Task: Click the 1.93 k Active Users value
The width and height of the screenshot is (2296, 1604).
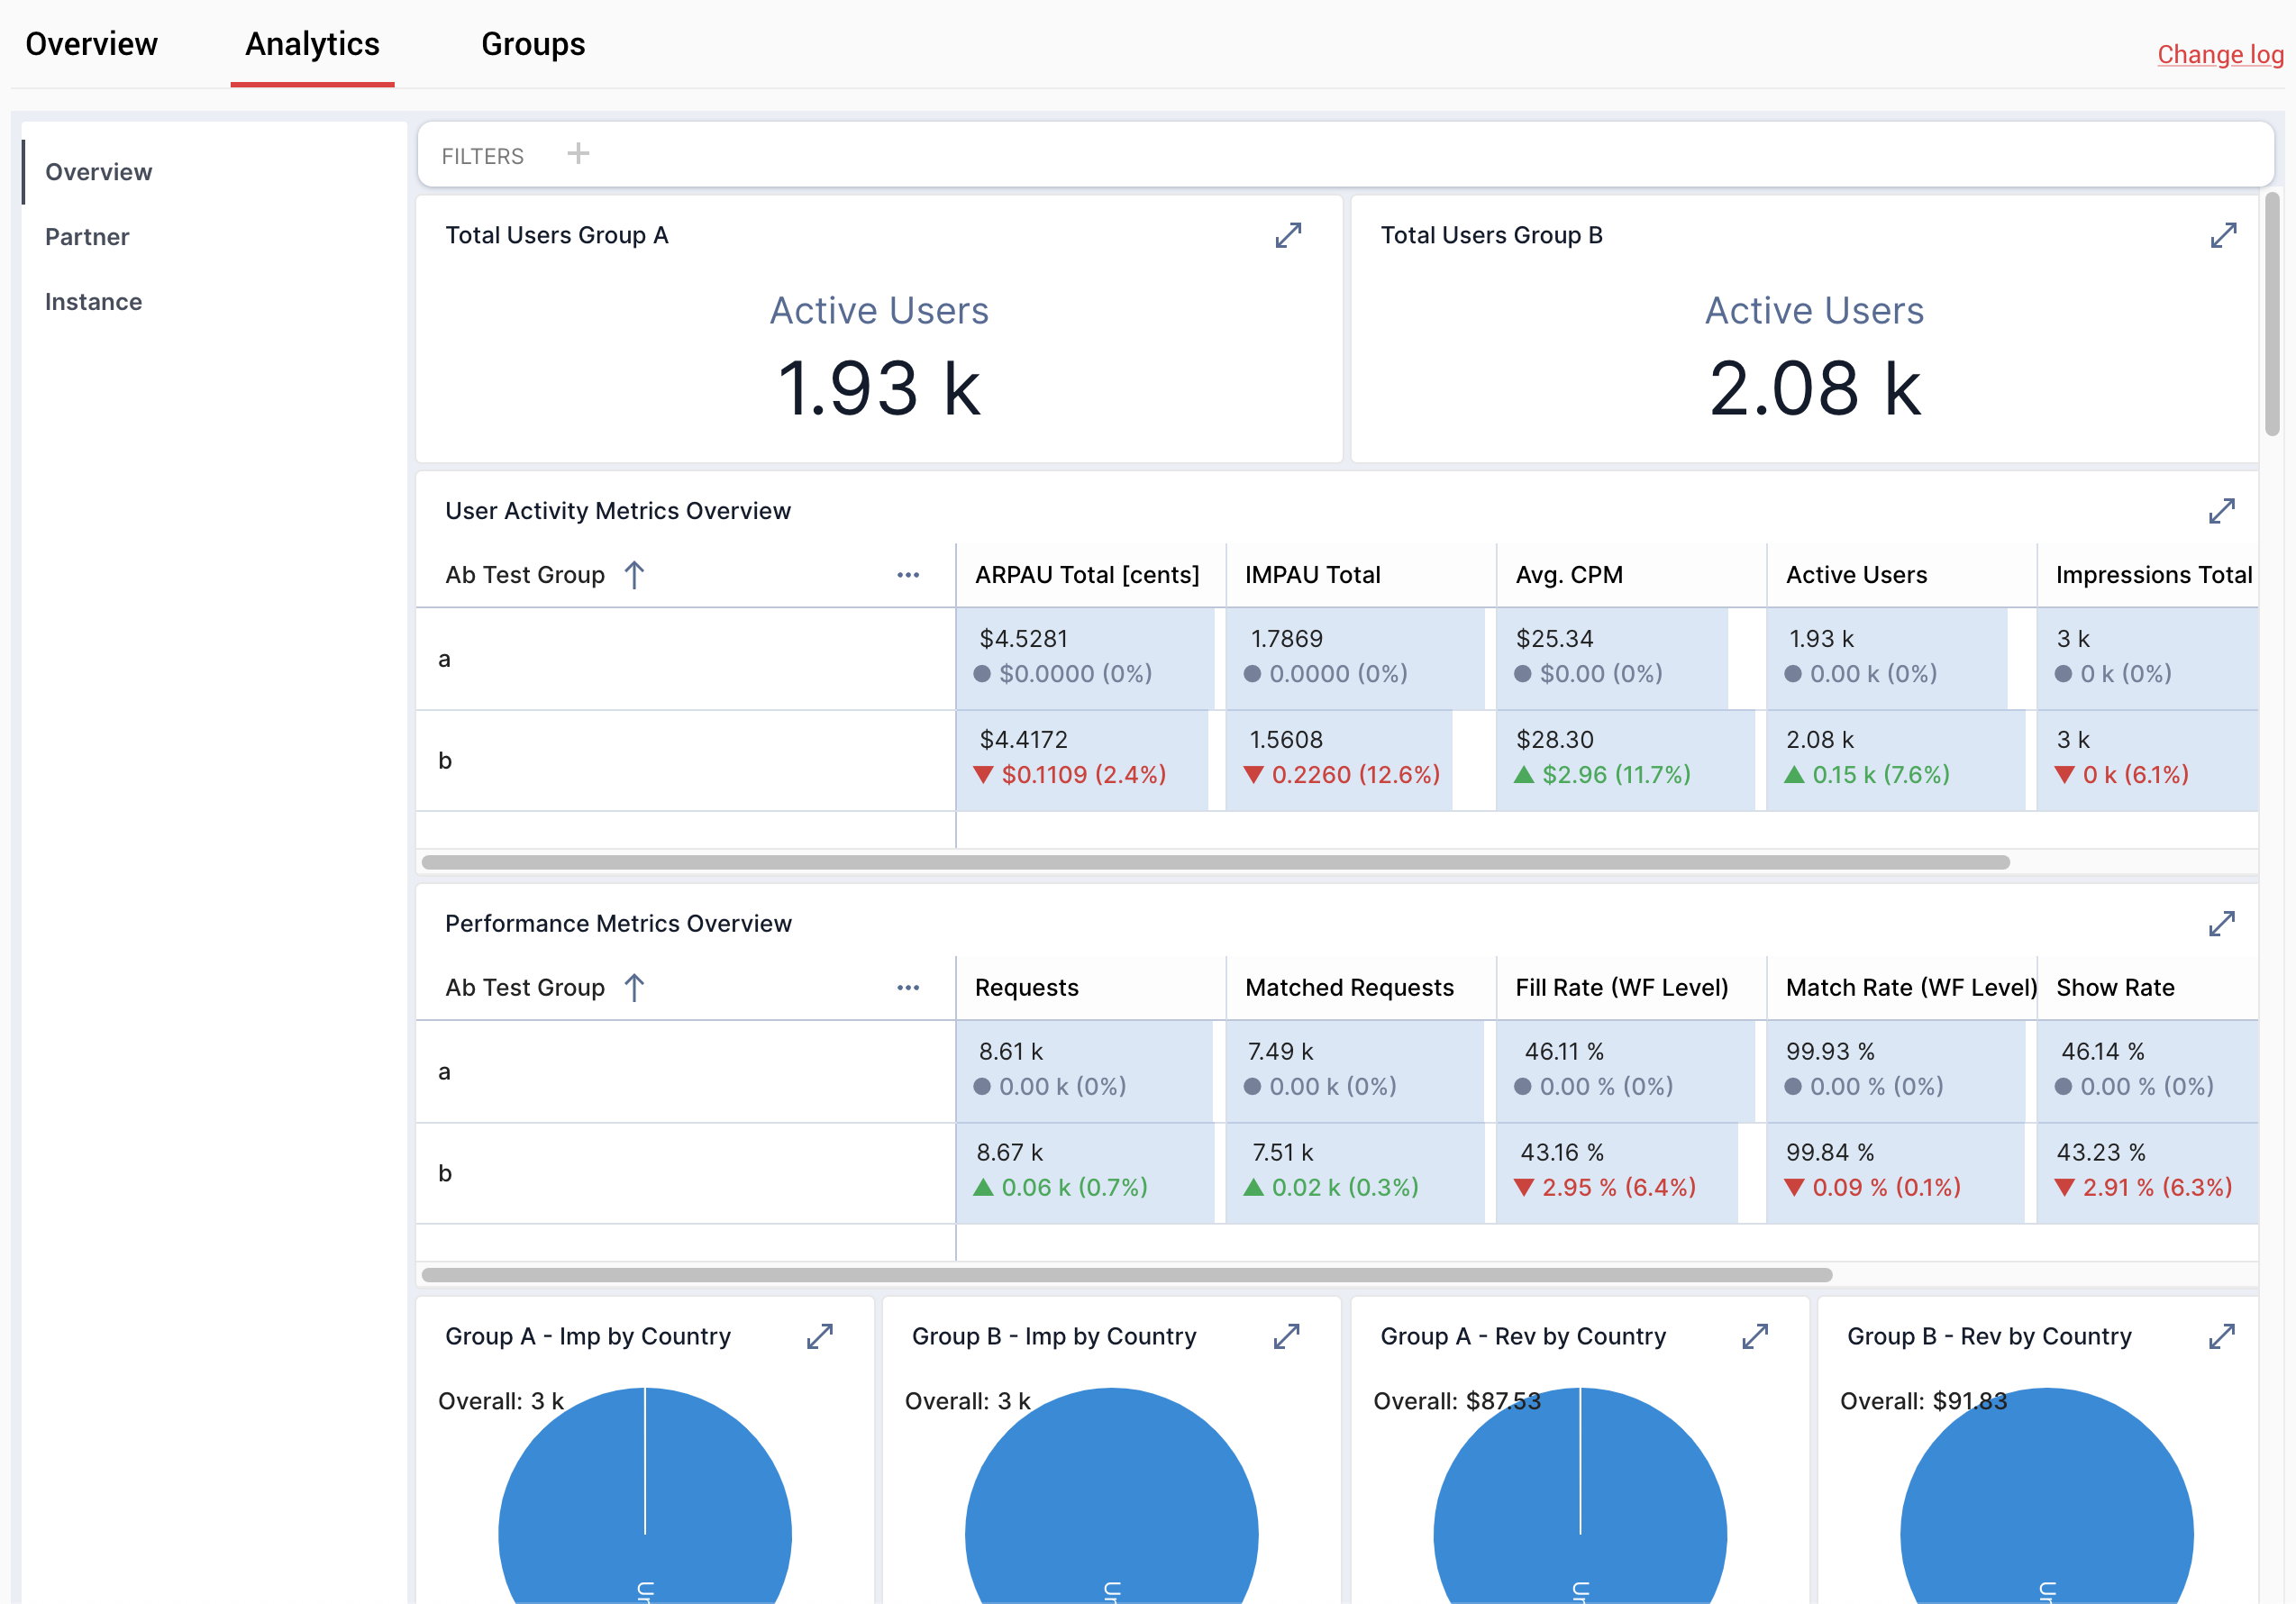Action: pyautogui.click(x=879, y=388)
